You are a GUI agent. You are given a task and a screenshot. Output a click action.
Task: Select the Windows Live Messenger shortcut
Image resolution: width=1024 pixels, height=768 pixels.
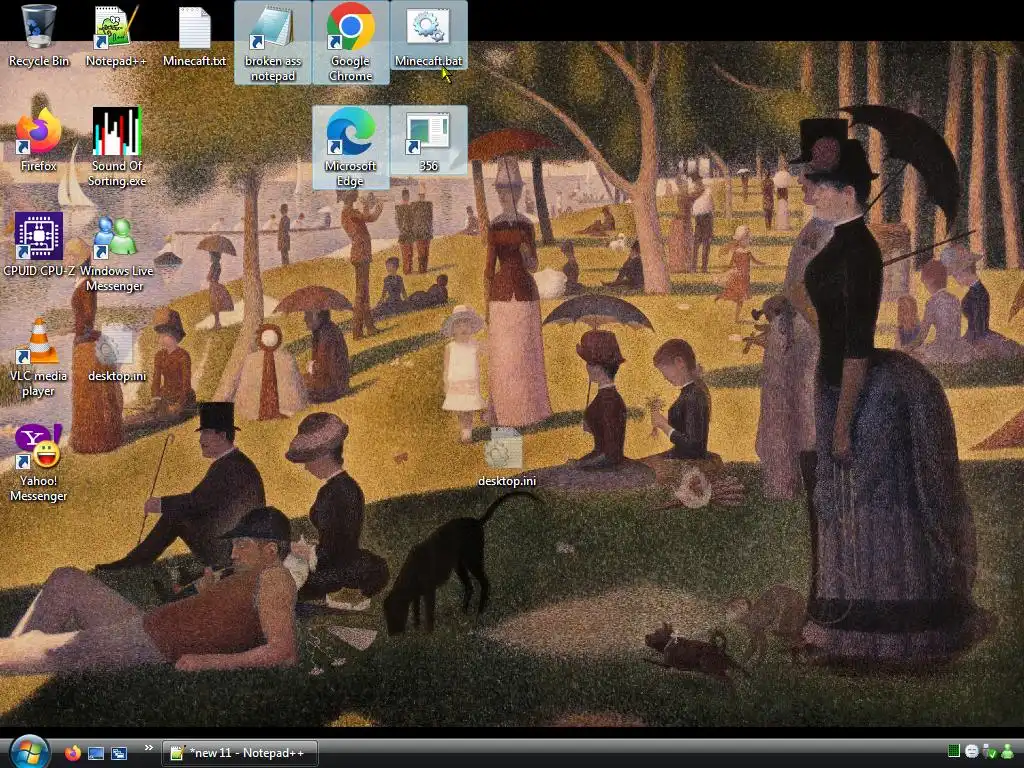click(116, 251)
